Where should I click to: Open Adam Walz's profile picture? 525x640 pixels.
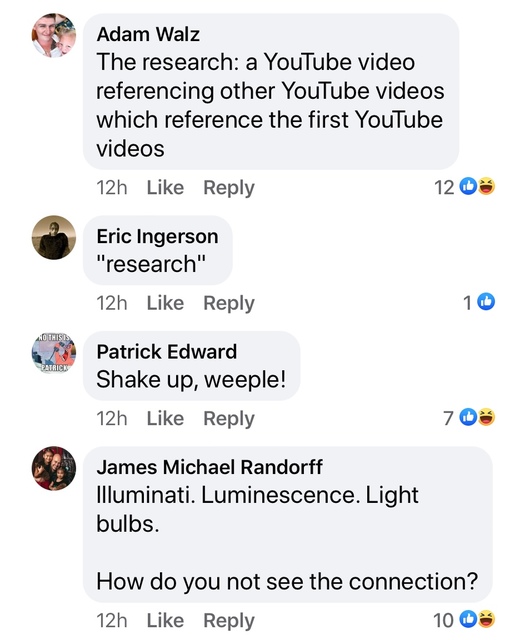54,36
